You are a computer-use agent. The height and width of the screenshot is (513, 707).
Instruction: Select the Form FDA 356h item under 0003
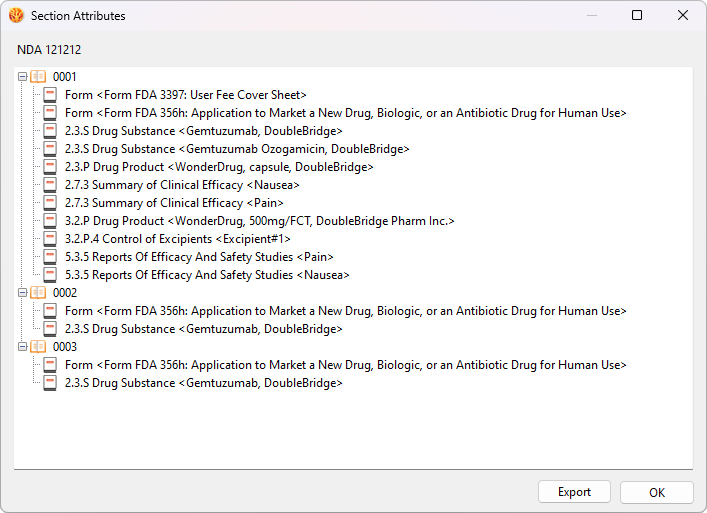[346, 365]
